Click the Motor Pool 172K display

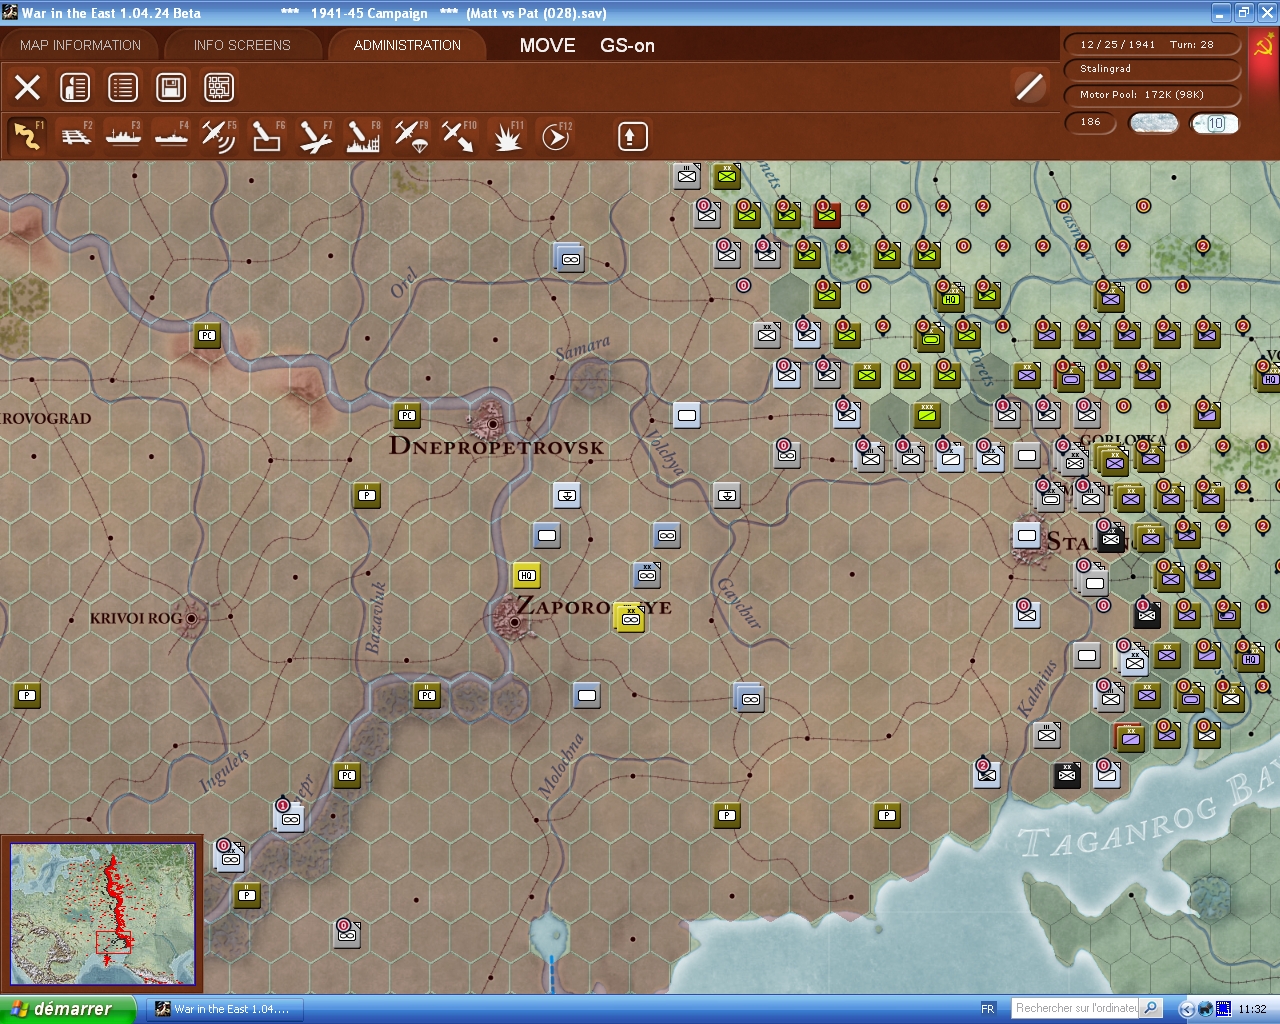(1153, 95)
